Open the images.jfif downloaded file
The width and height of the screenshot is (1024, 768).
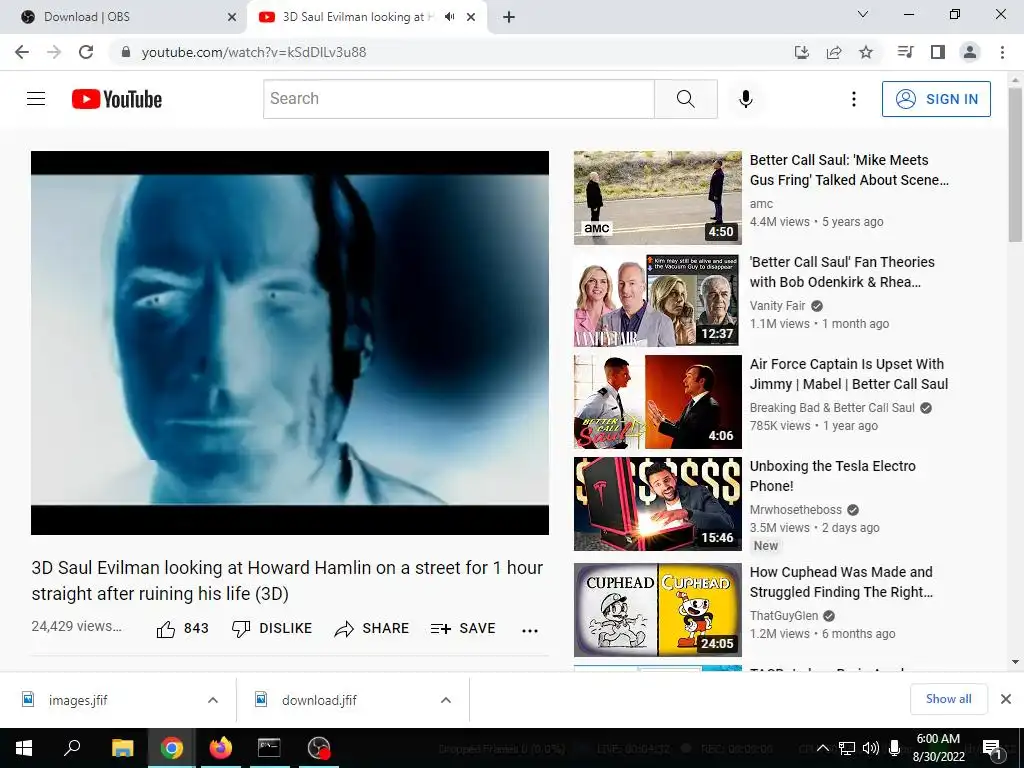coord(78,700)
